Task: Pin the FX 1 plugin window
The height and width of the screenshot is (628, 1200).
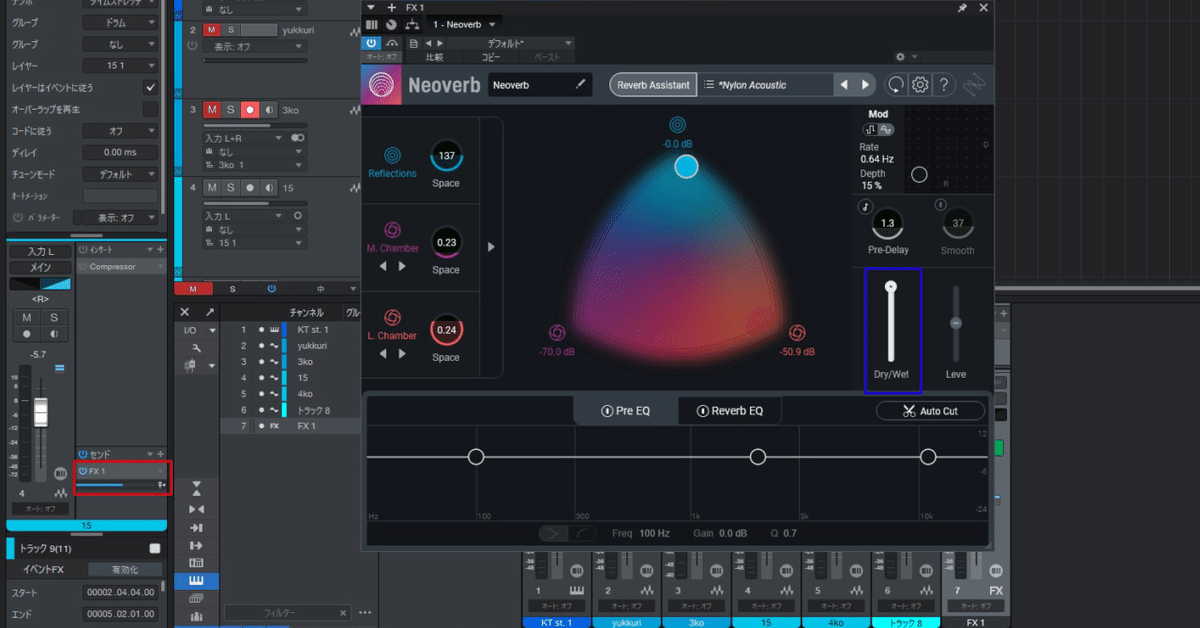Action: [x=962, y=8]
